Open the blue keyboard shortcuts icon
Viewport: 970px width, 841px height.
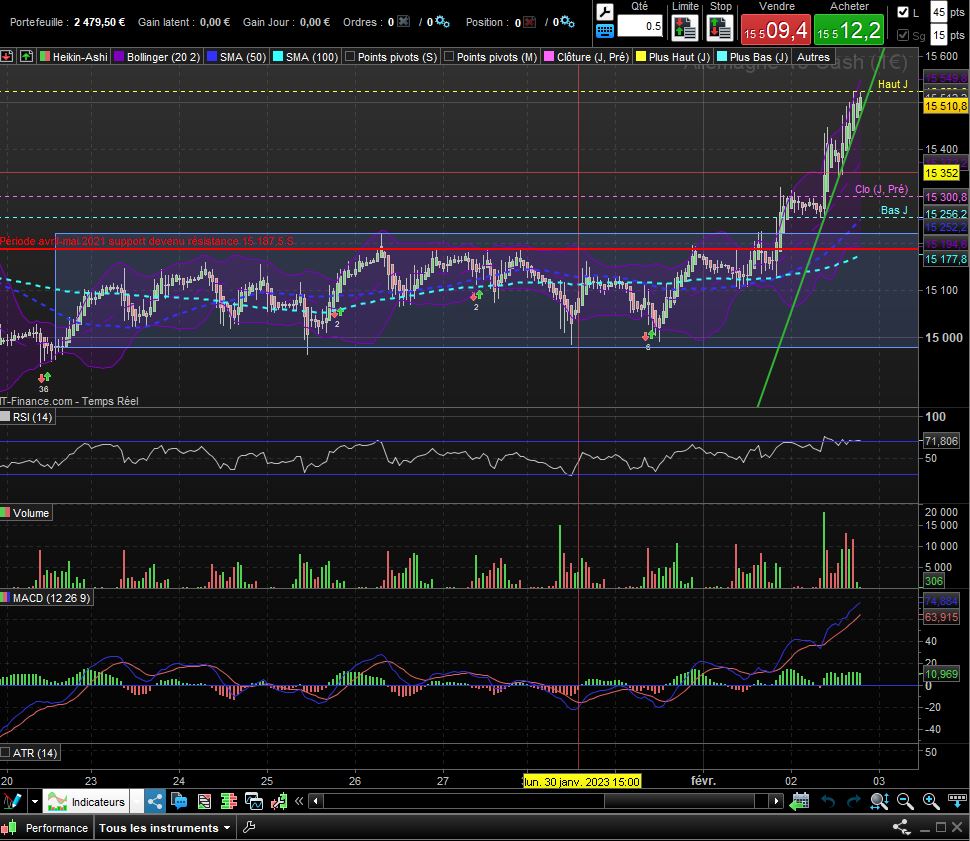pos(604,30)
